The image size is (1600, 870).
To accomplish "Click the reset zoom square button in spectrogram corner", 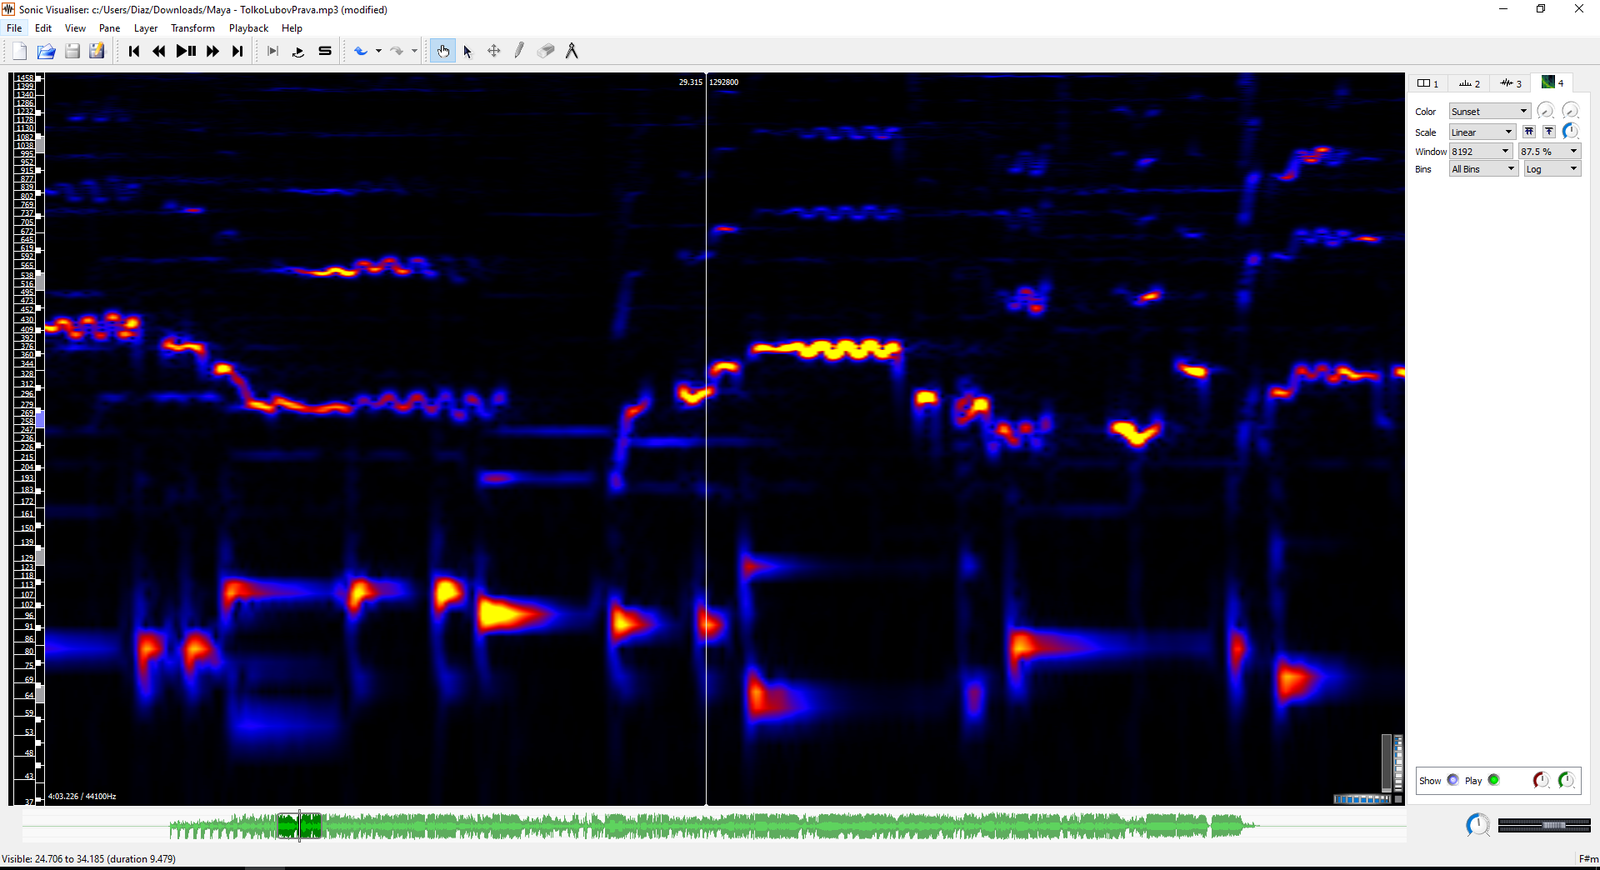I will 1398,799.
